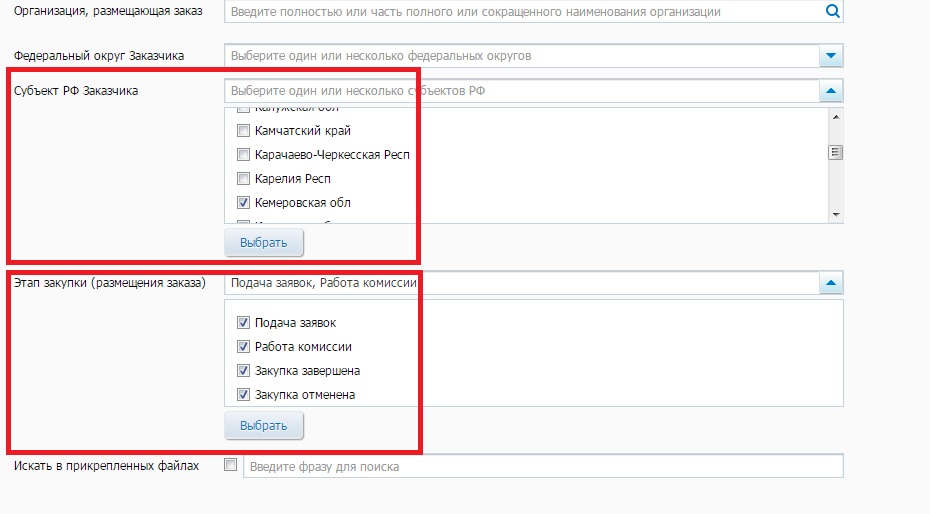
Task: Check the Карачаево-Черкесская Респ checkbox
Action: tap(243, 155)
